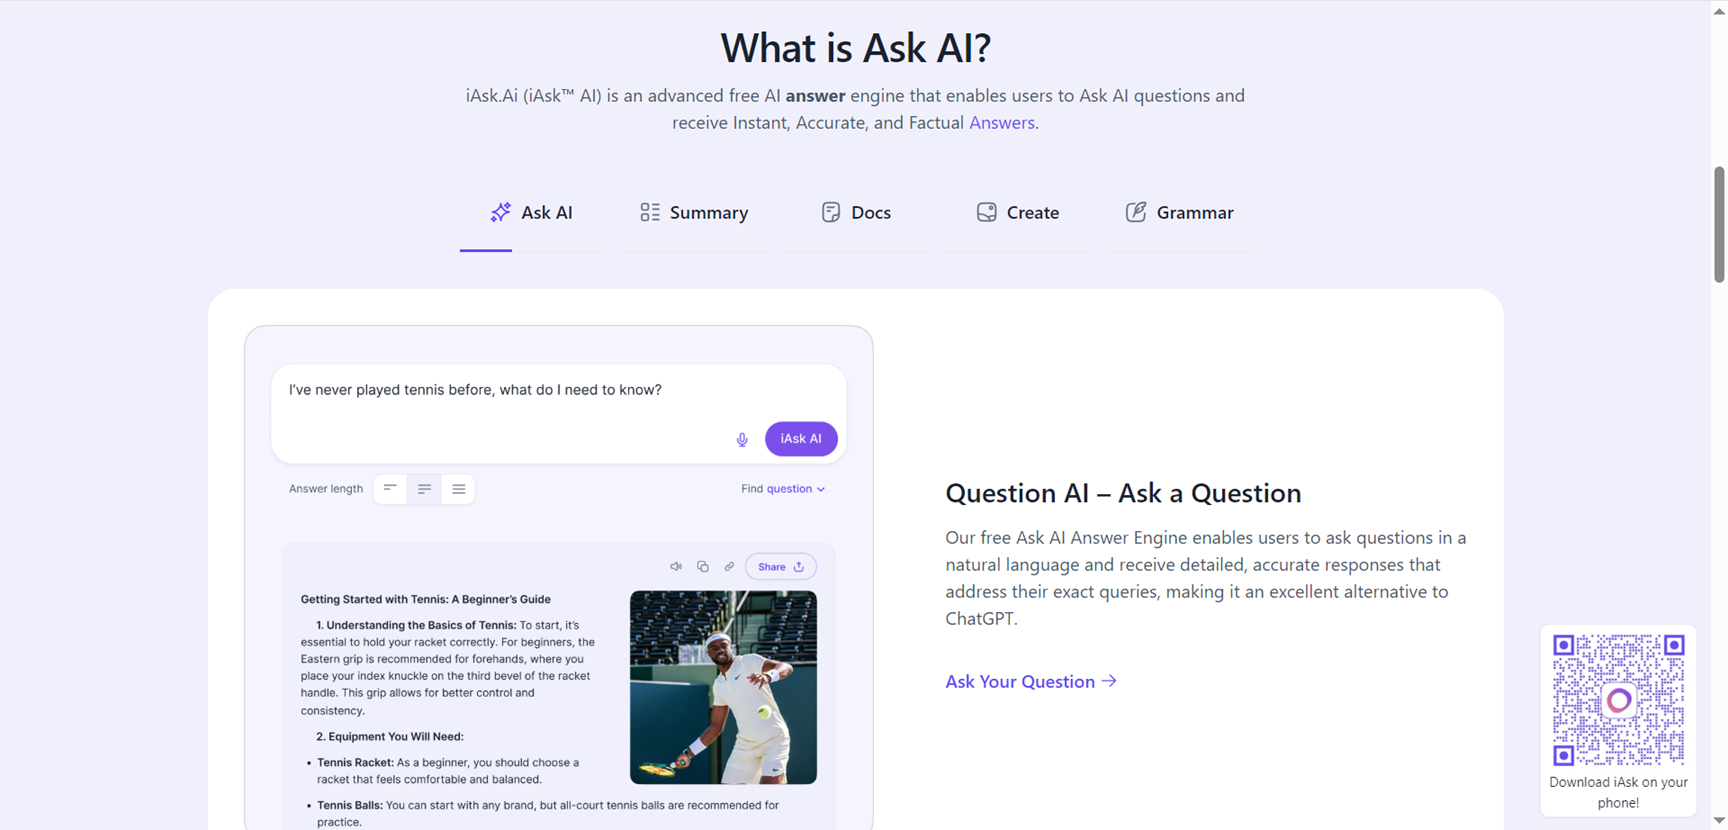Click the scrollbar up arrow
The image size is (1728, 830).
(x=1719, y=10)
